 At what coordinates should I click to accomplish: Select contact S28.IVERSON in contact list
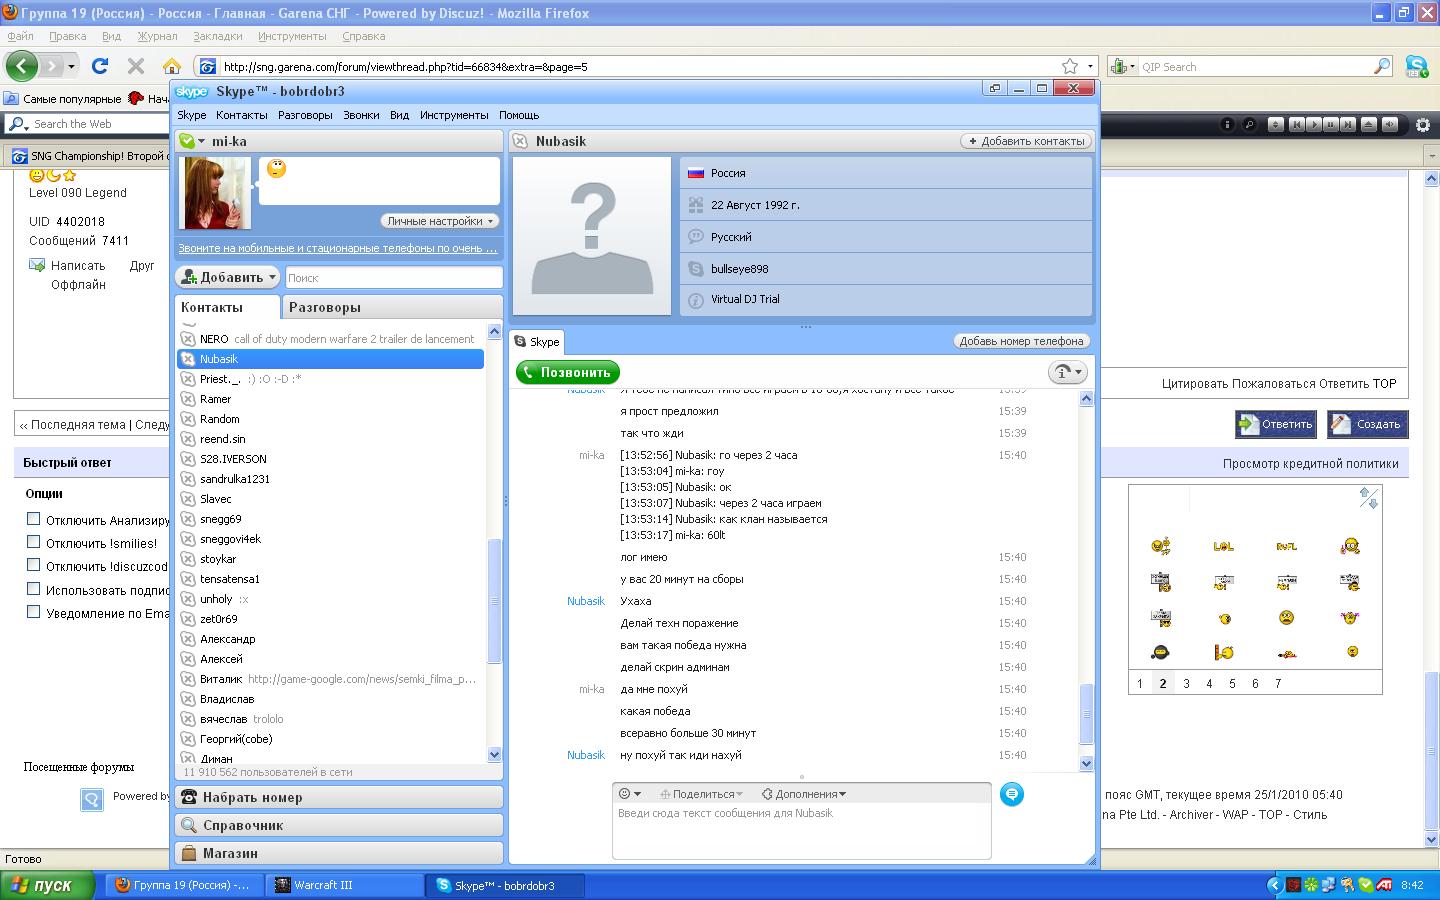click(x=331, y=459)
